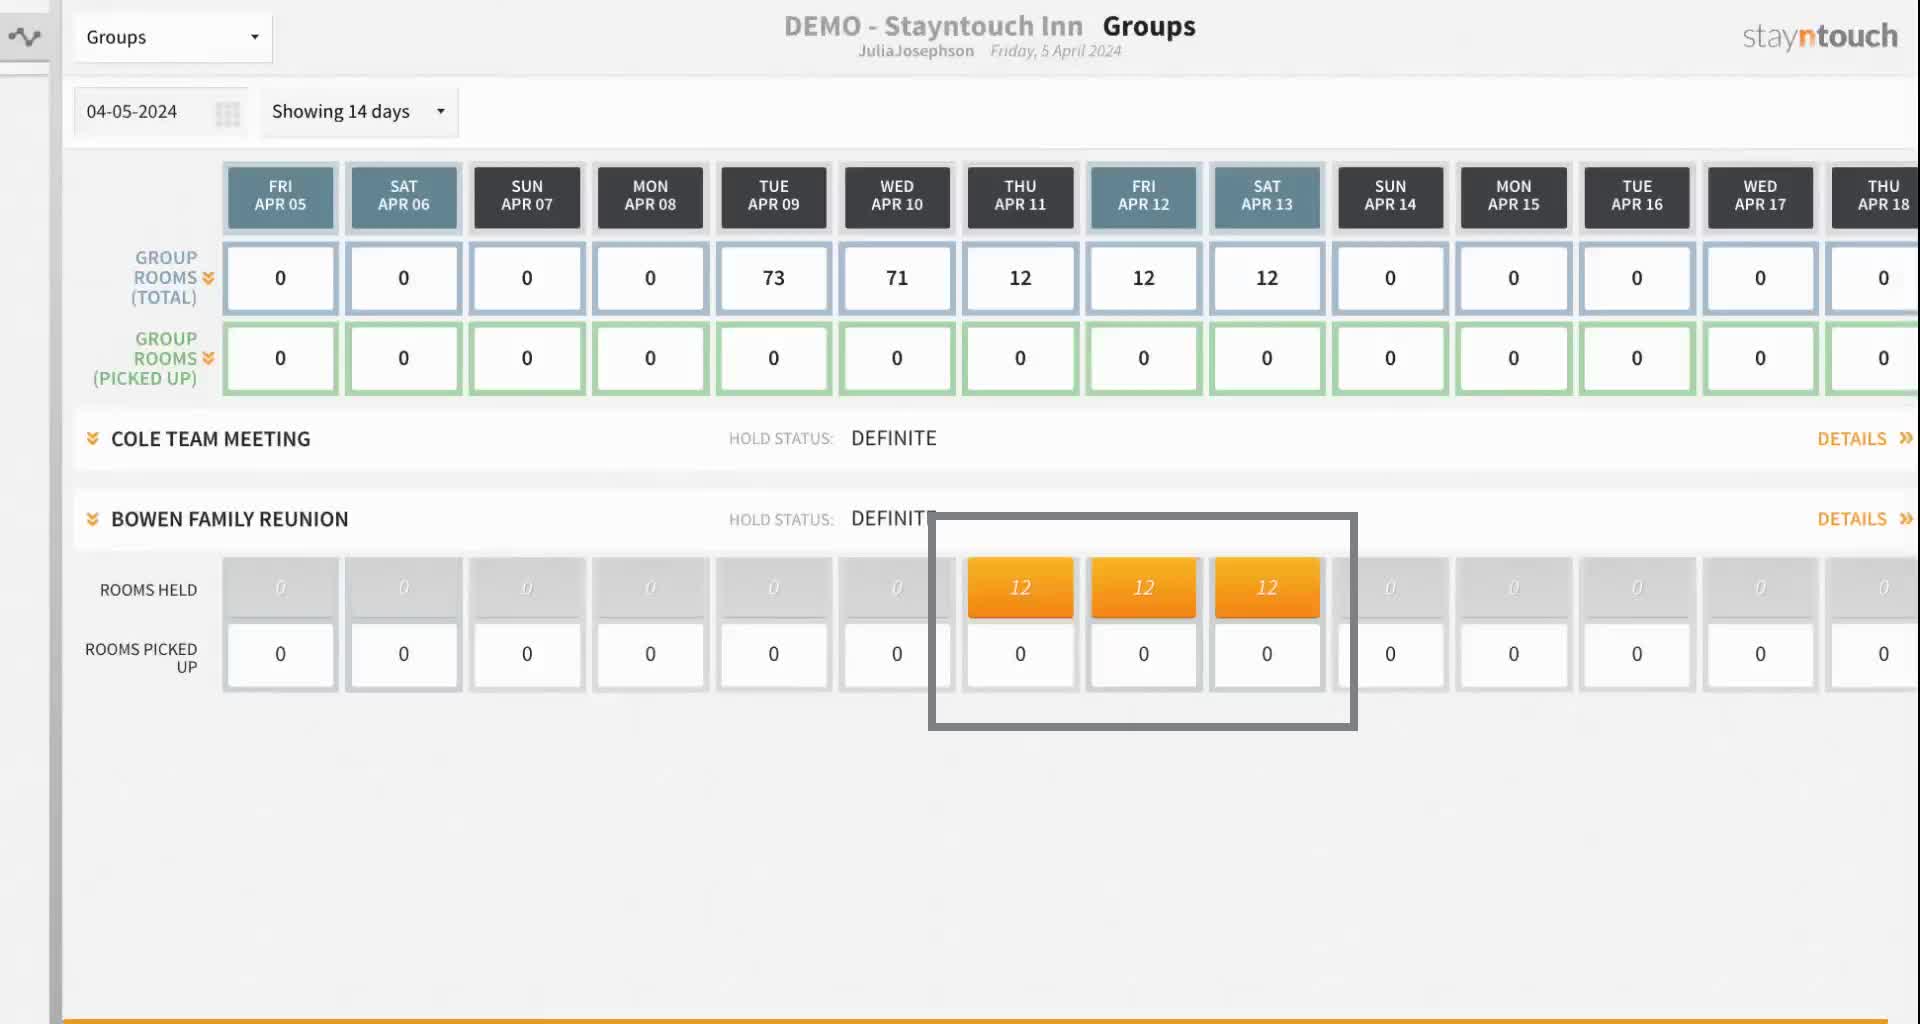Select the SAT APR 06 column header

tap(404, 196)
